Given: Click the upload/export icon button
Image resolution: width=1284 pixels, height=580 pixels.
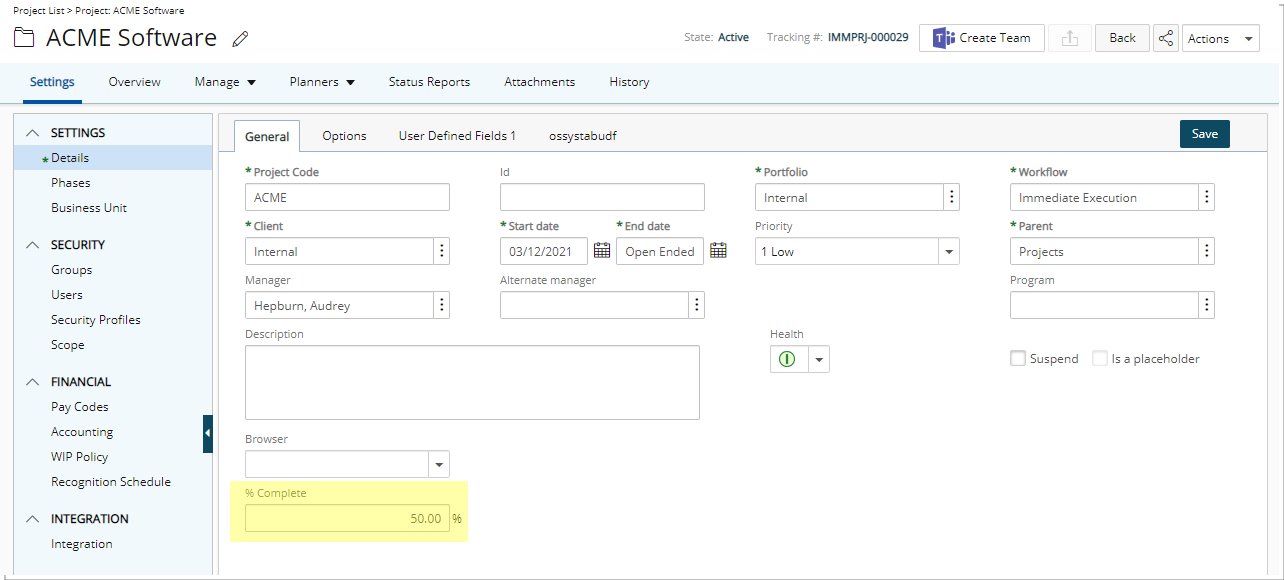Looking at the screenshot, I should (x=1070, y=38).
